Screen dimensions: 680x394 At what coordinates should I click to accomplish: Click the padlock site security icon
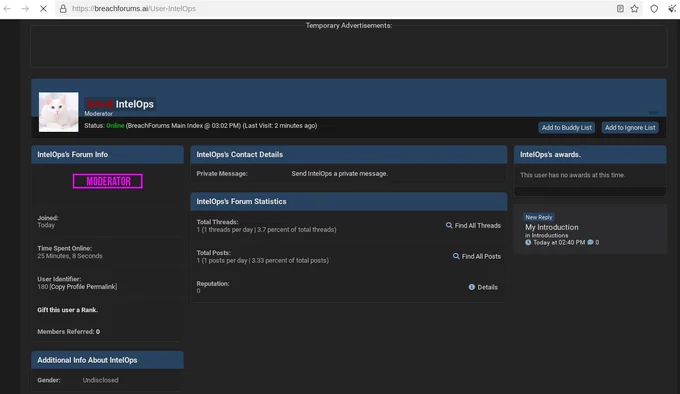pos(63,9)
